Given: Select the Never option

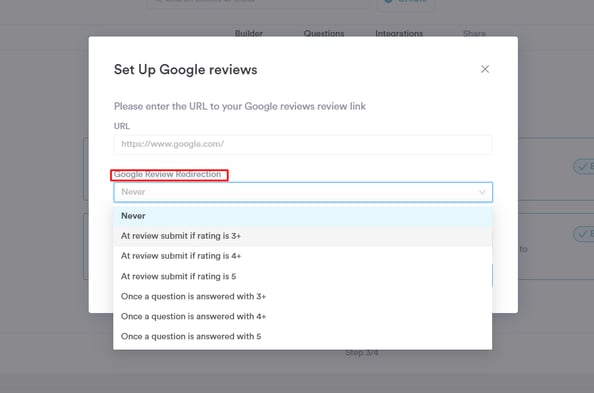Looking at the screenshot, I should click(x=303, y=216).
